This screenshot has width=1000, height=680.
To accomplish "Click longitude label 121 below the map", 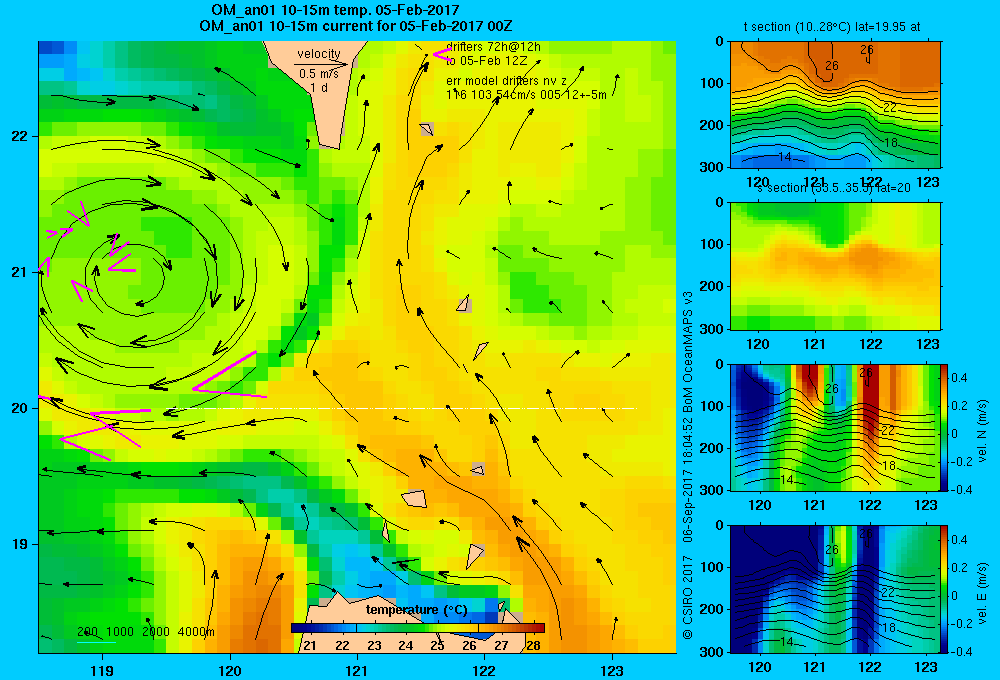I will (x=357, y=670).
